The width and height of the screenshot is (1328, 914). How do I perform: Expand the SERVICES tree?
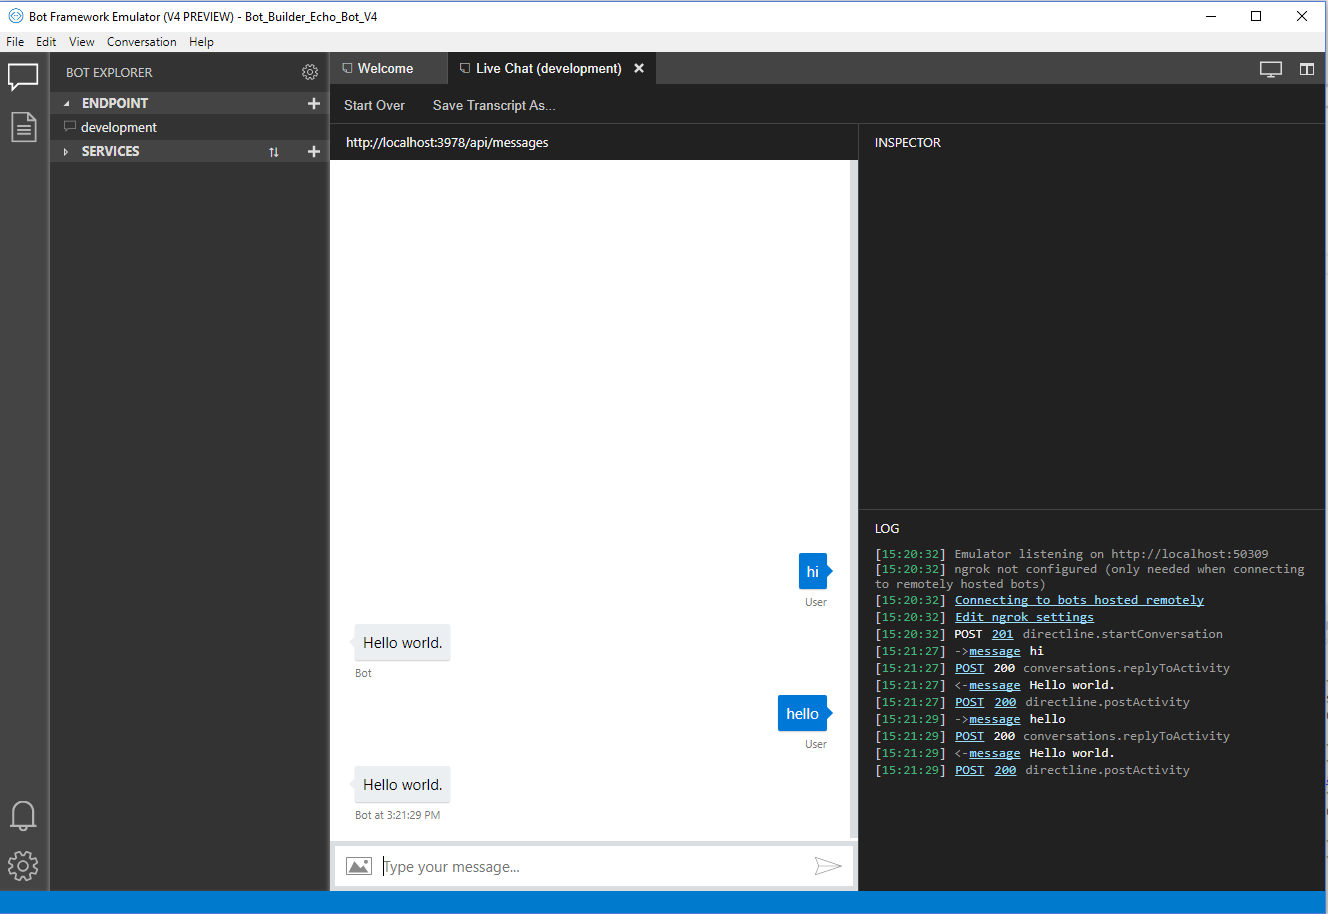67,151
